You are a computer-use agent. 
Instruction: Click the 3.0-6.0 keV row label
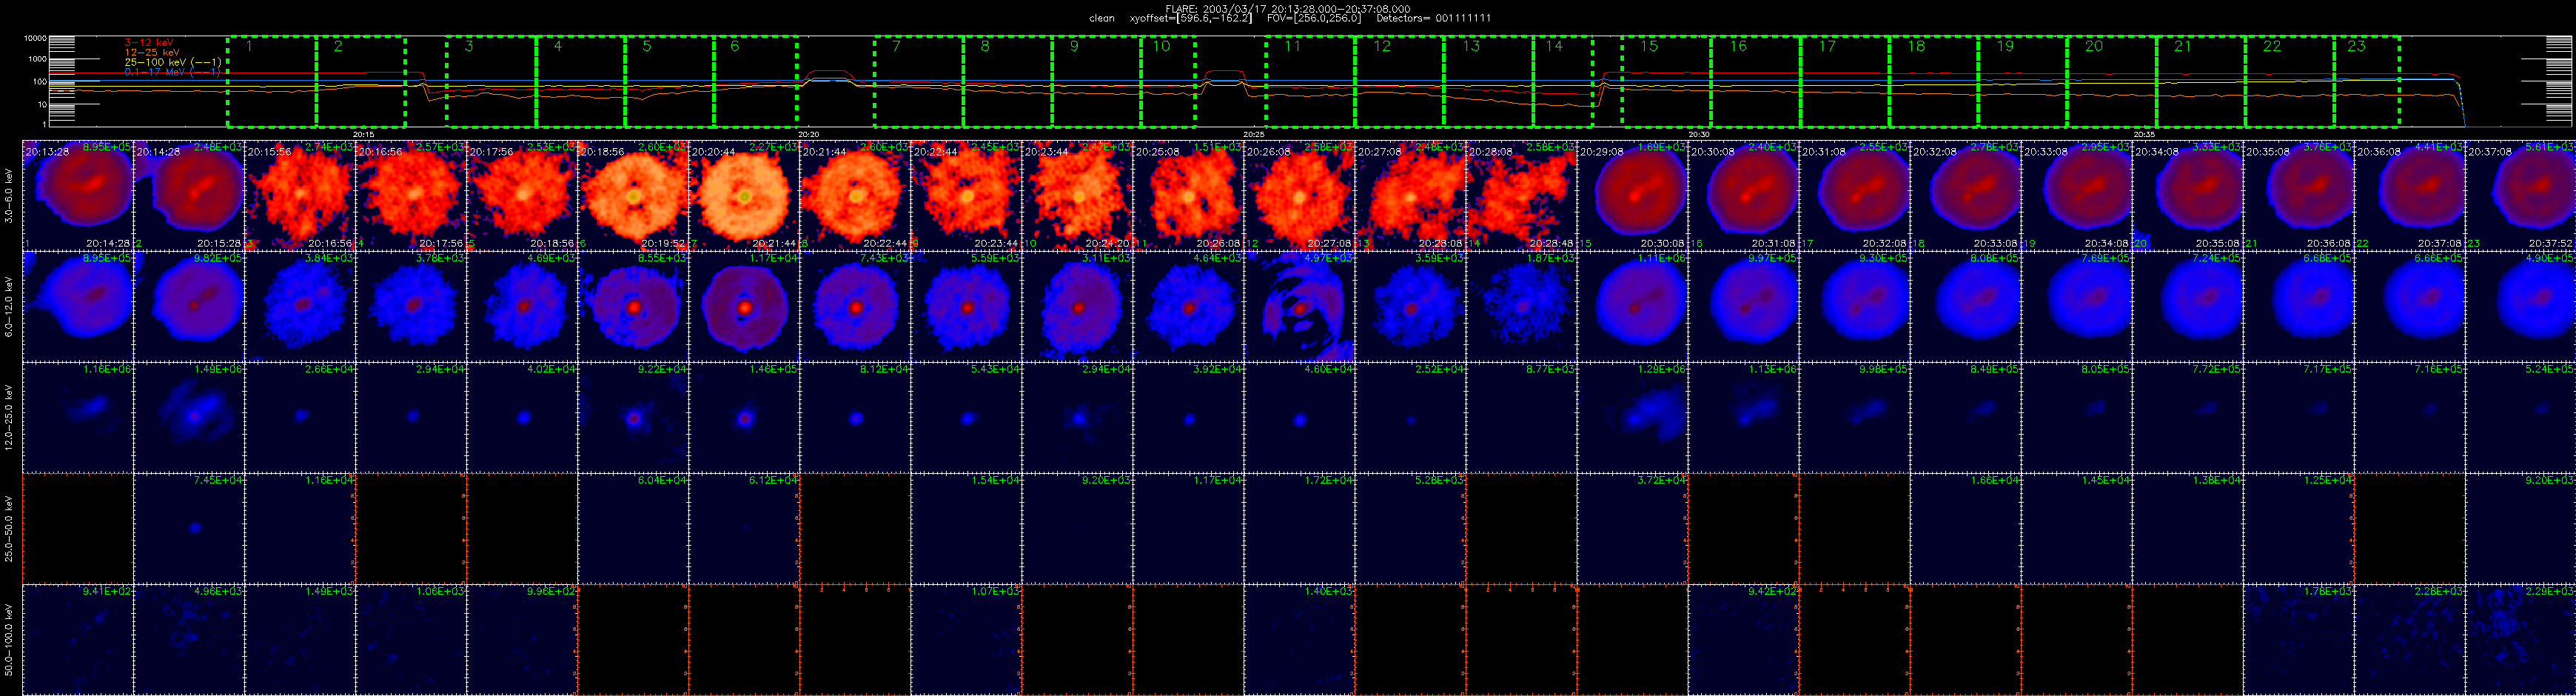tap(10, 195)
